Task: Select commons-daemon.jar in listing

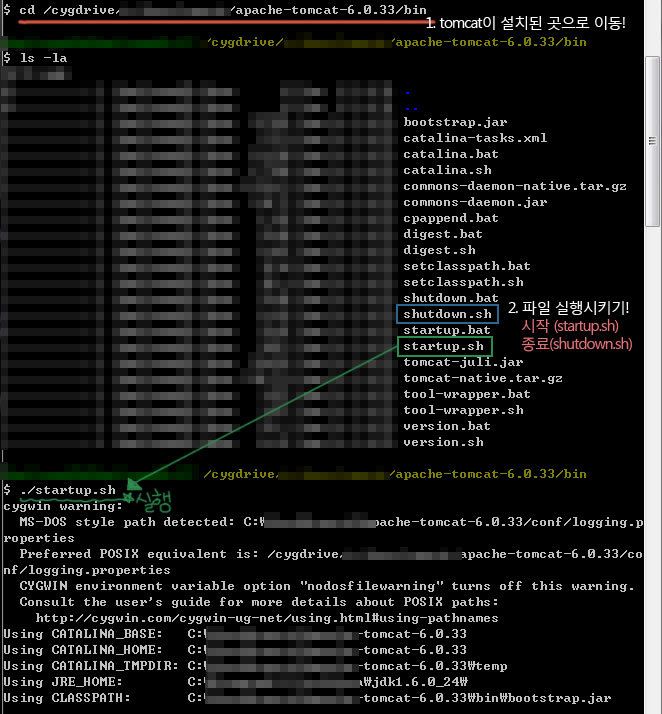Action: pyautogui.click(x=475, y=202)
